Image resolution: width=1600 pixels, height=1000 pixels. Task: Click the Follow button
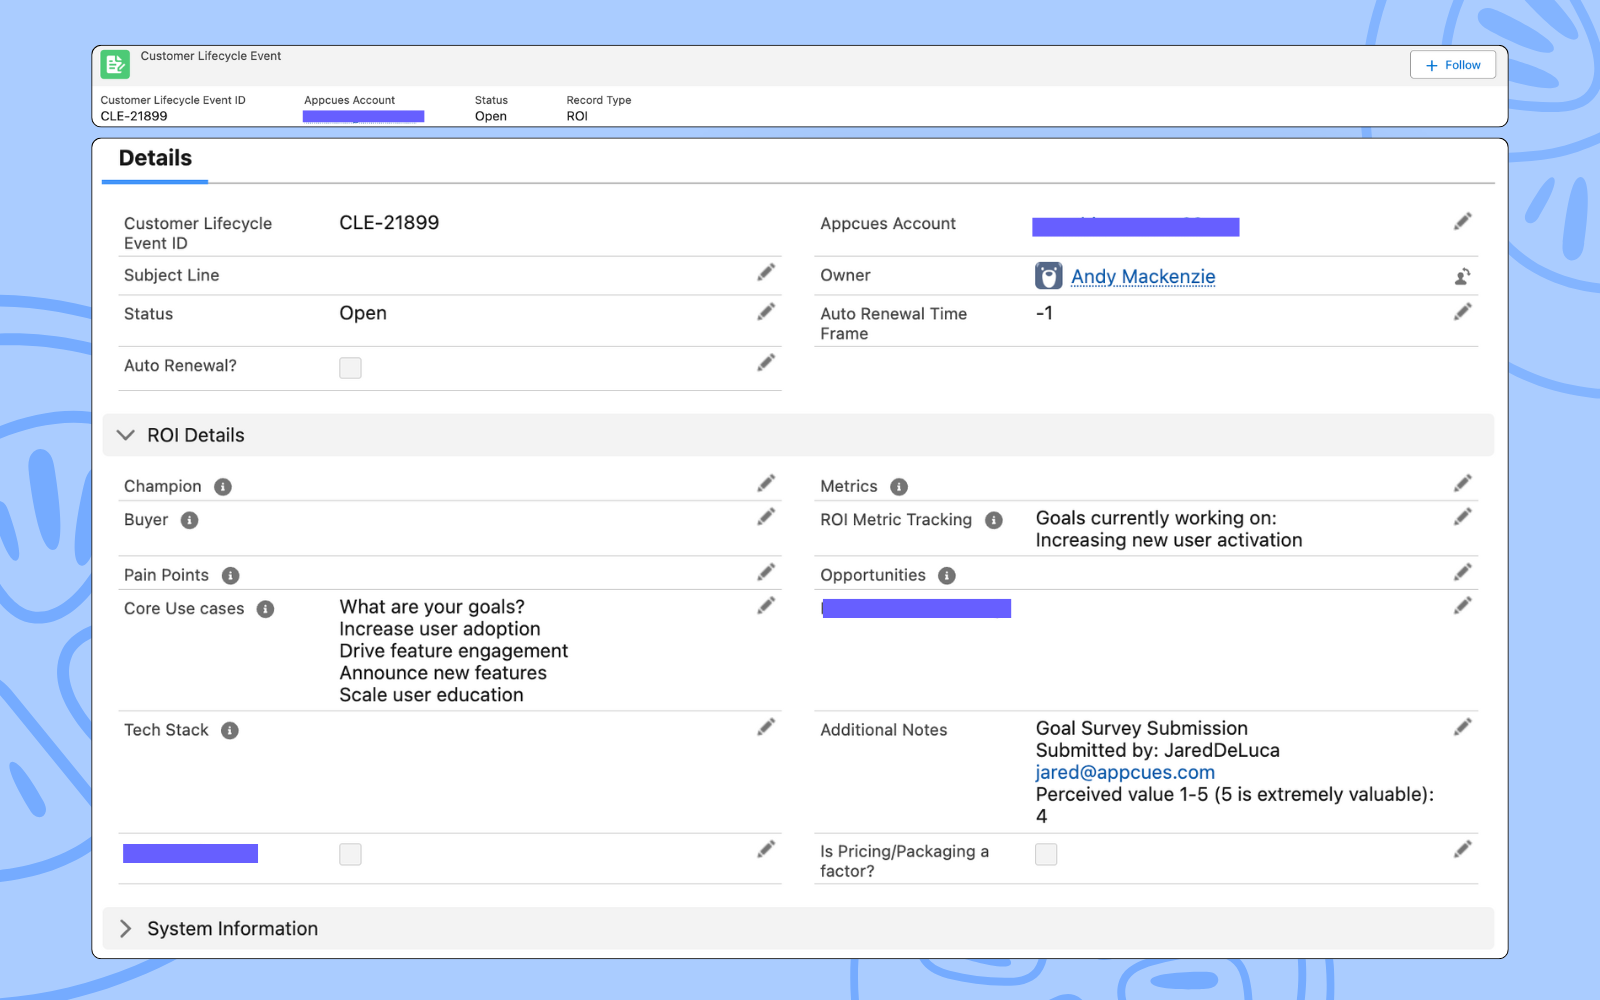1453,65
